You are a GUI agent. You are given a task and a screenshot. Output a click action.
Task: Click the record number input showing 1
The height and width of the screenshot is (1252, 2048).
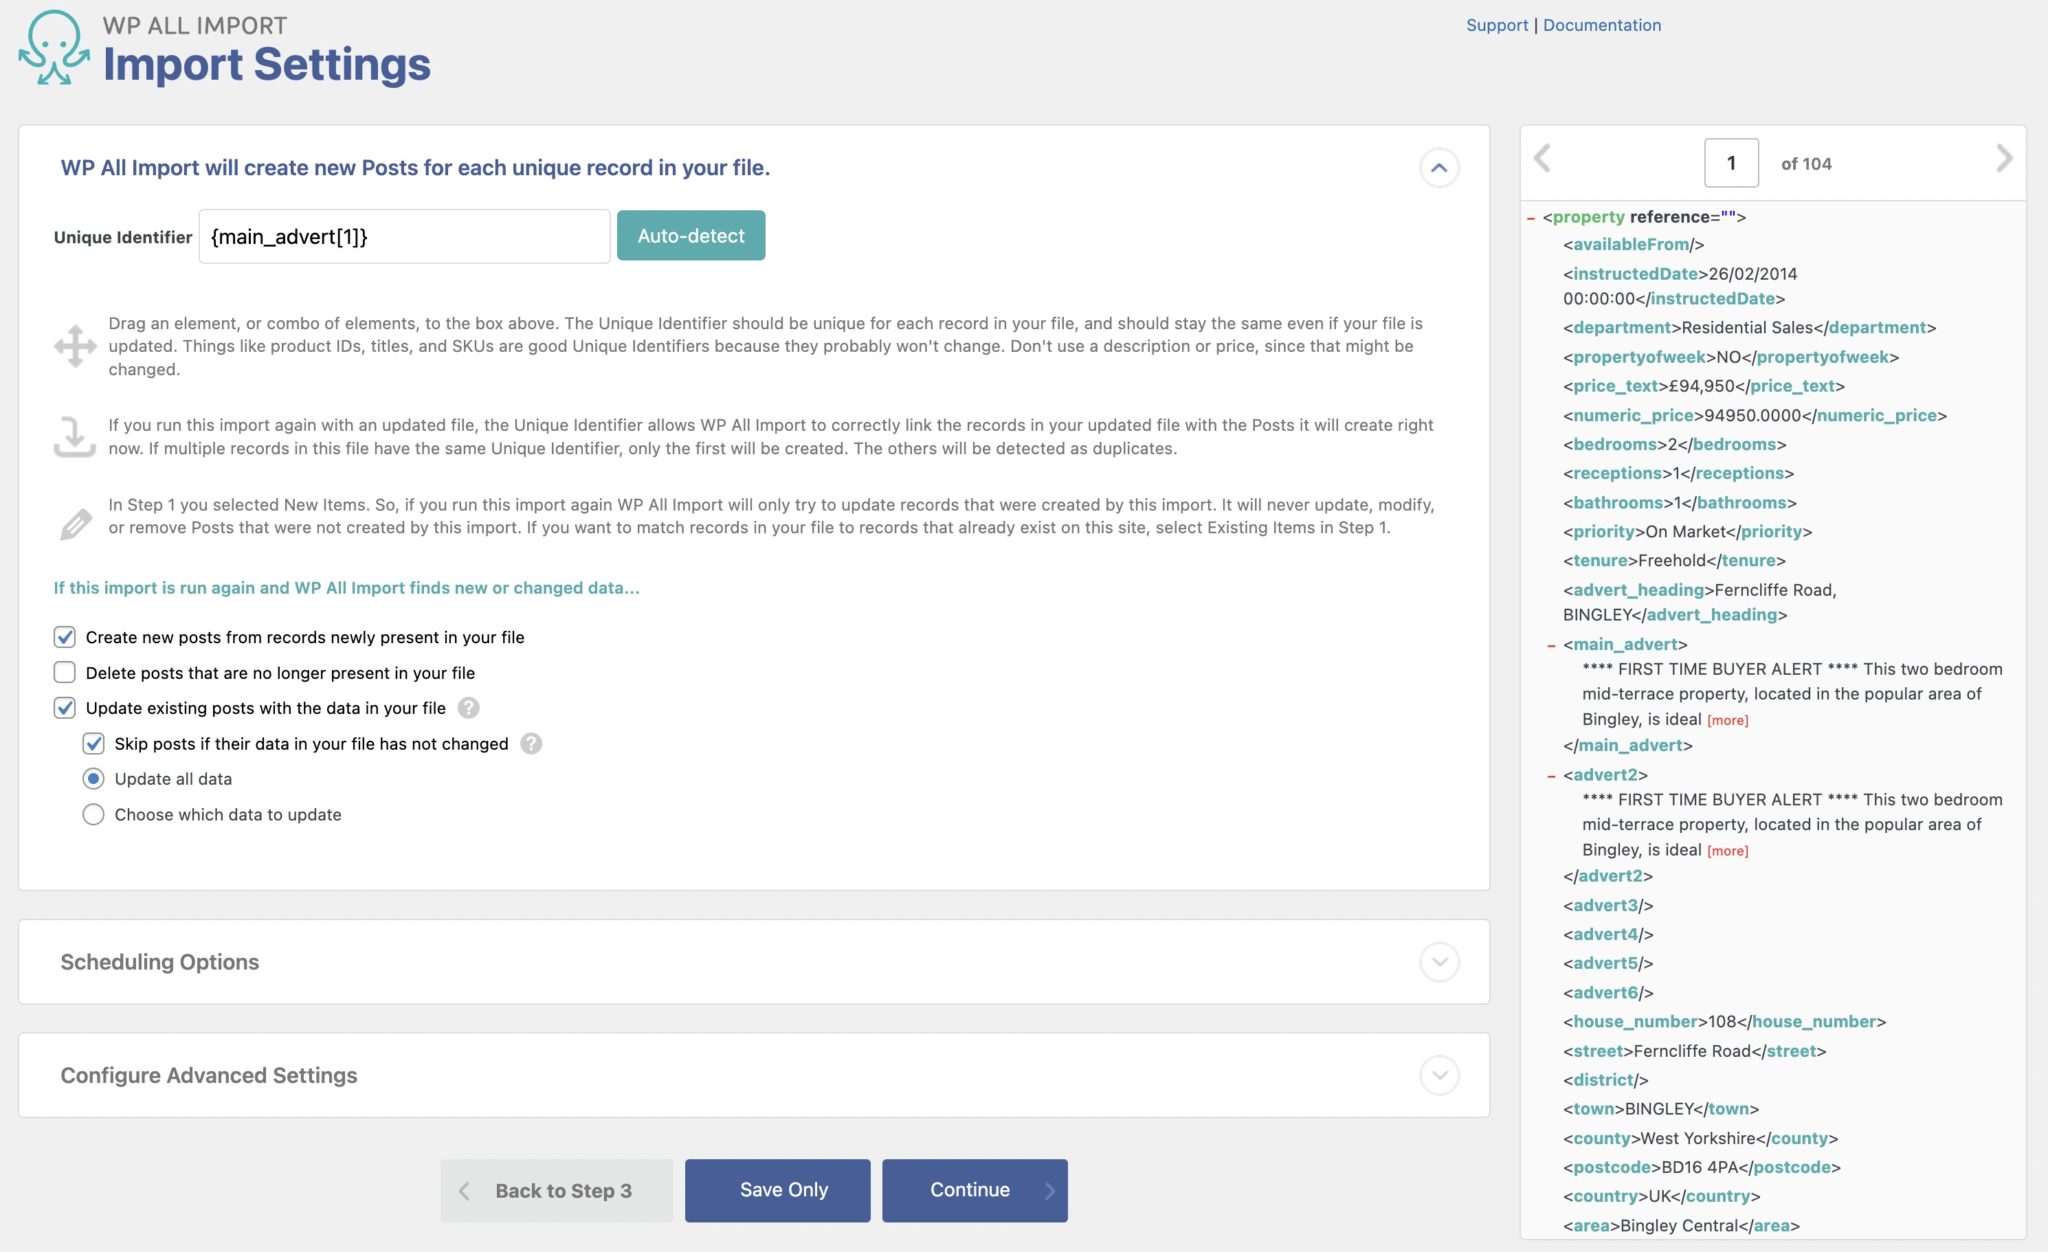tap(1731, 161)
